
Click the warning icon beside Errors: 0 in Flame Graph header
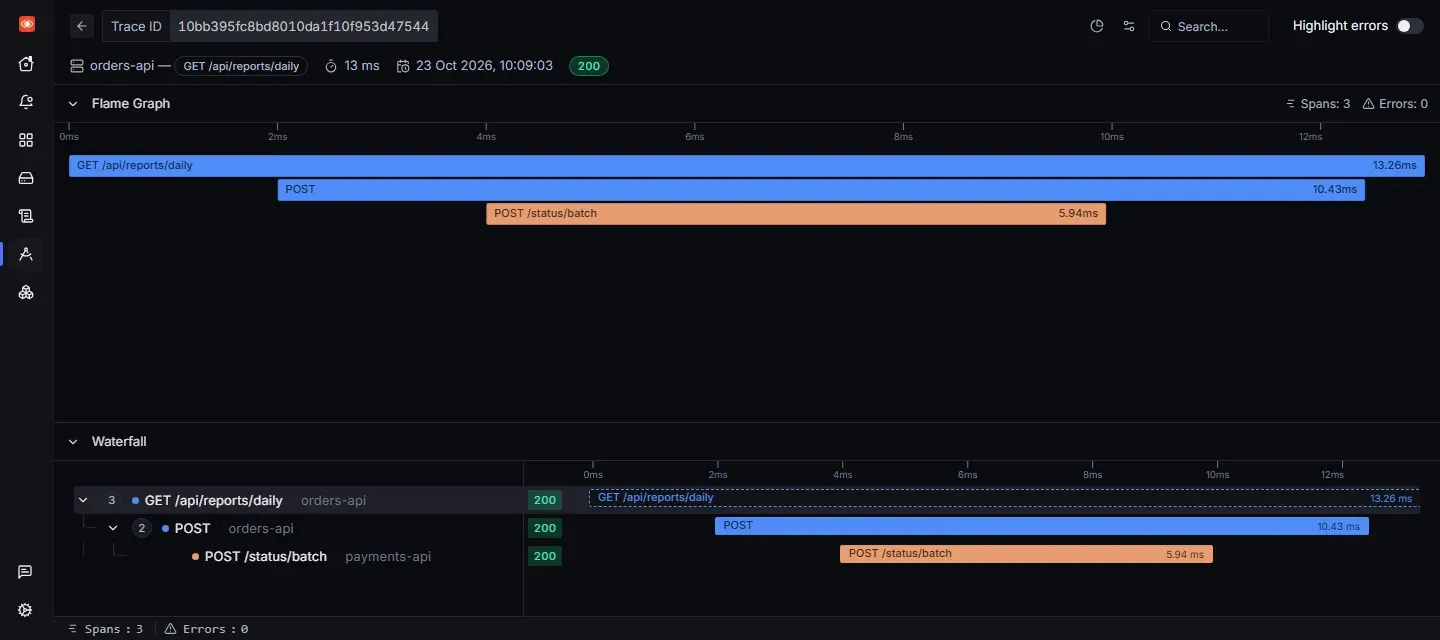(x=1369, y=104)
